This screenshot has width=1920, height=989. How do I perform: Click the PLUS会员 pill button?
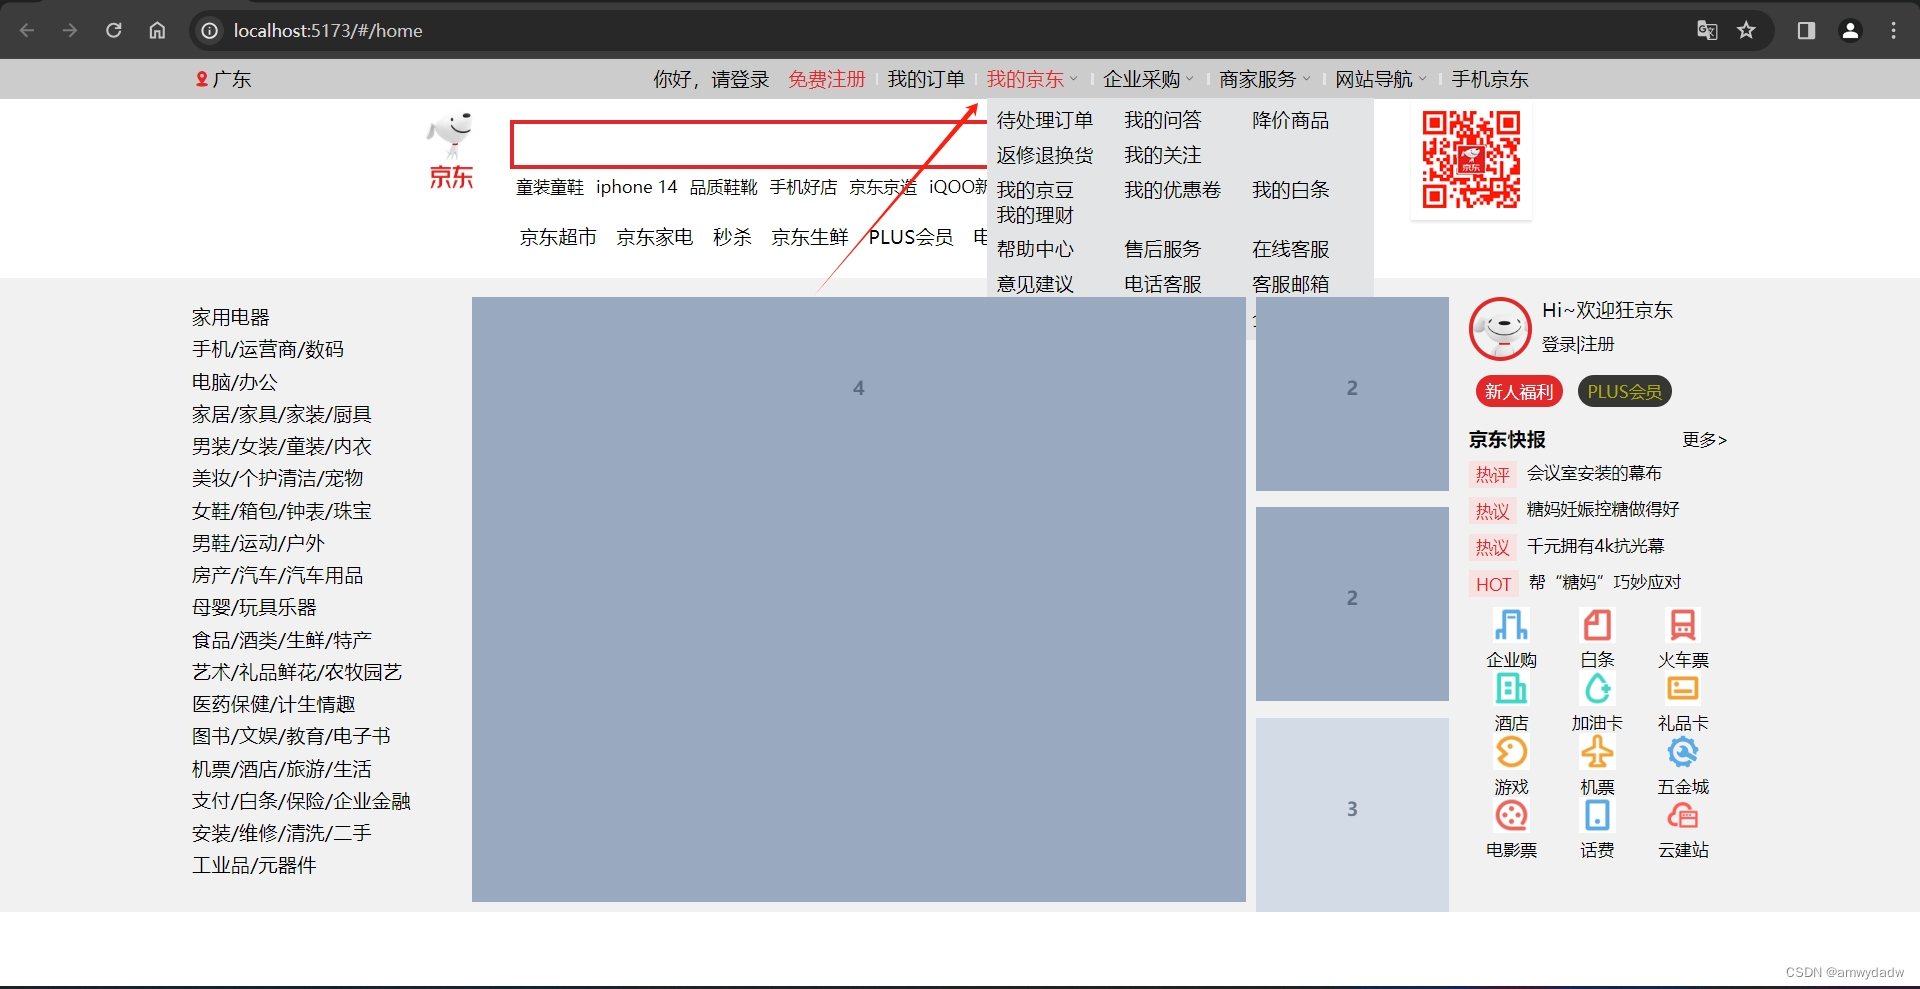[x=1625, y=391]
